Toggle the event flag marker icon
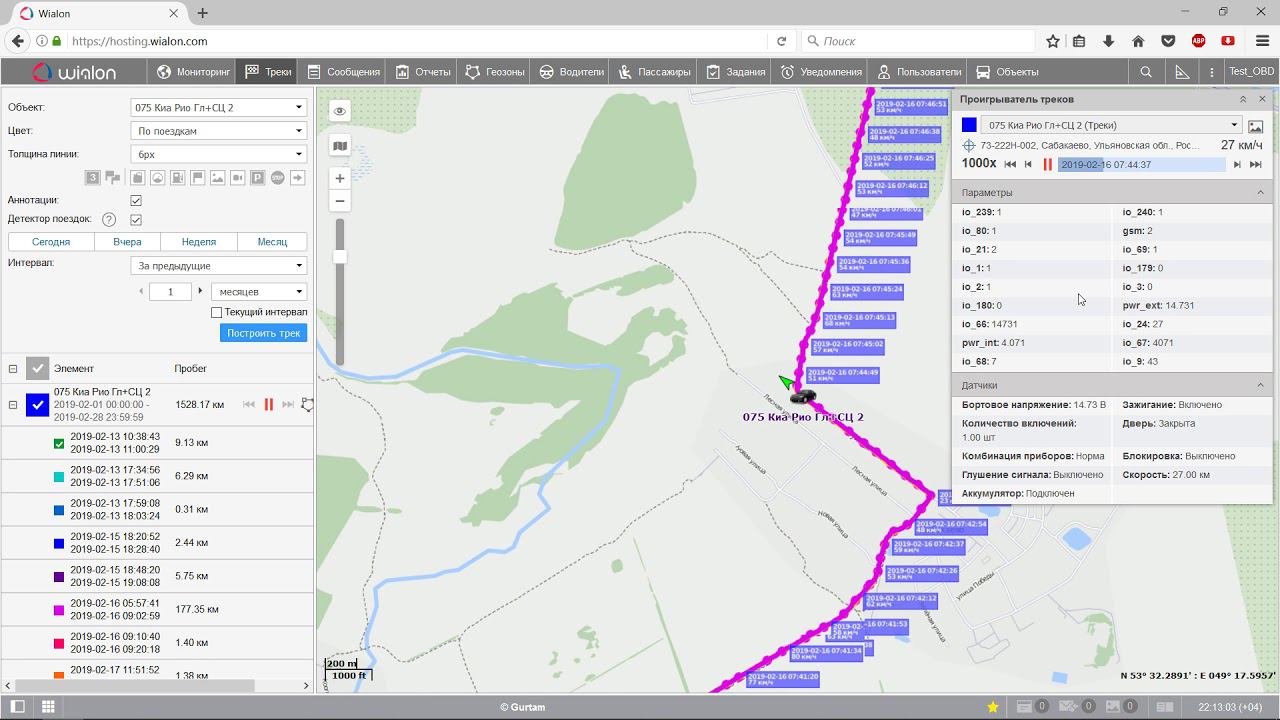This screenshot has height=720, width=1280. click(198, 178)
